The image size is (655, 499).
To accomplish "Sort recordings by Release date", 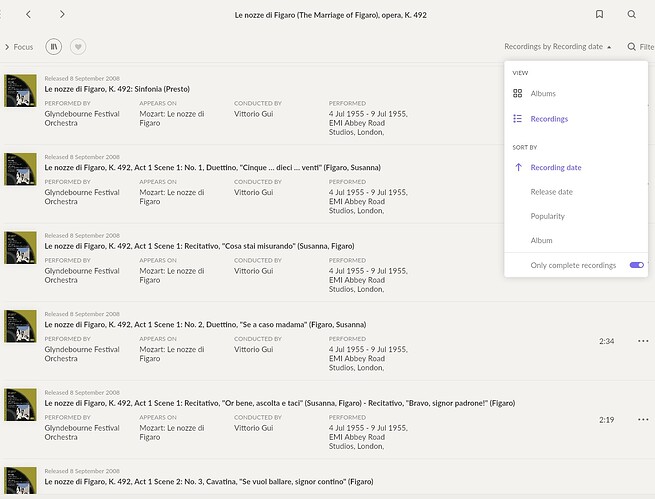I will point(551,192).
